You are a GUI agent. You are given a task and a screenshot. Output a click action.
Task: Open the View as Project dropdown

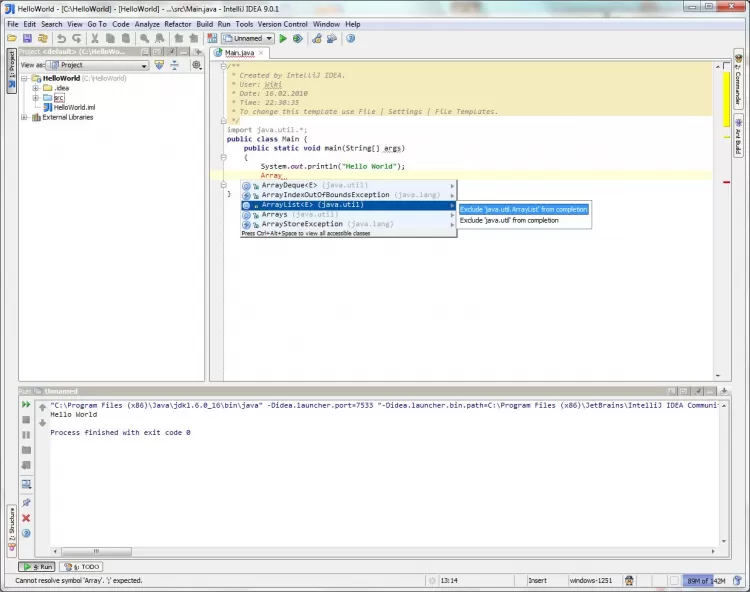pyautogui.click(x=97, y=65)
